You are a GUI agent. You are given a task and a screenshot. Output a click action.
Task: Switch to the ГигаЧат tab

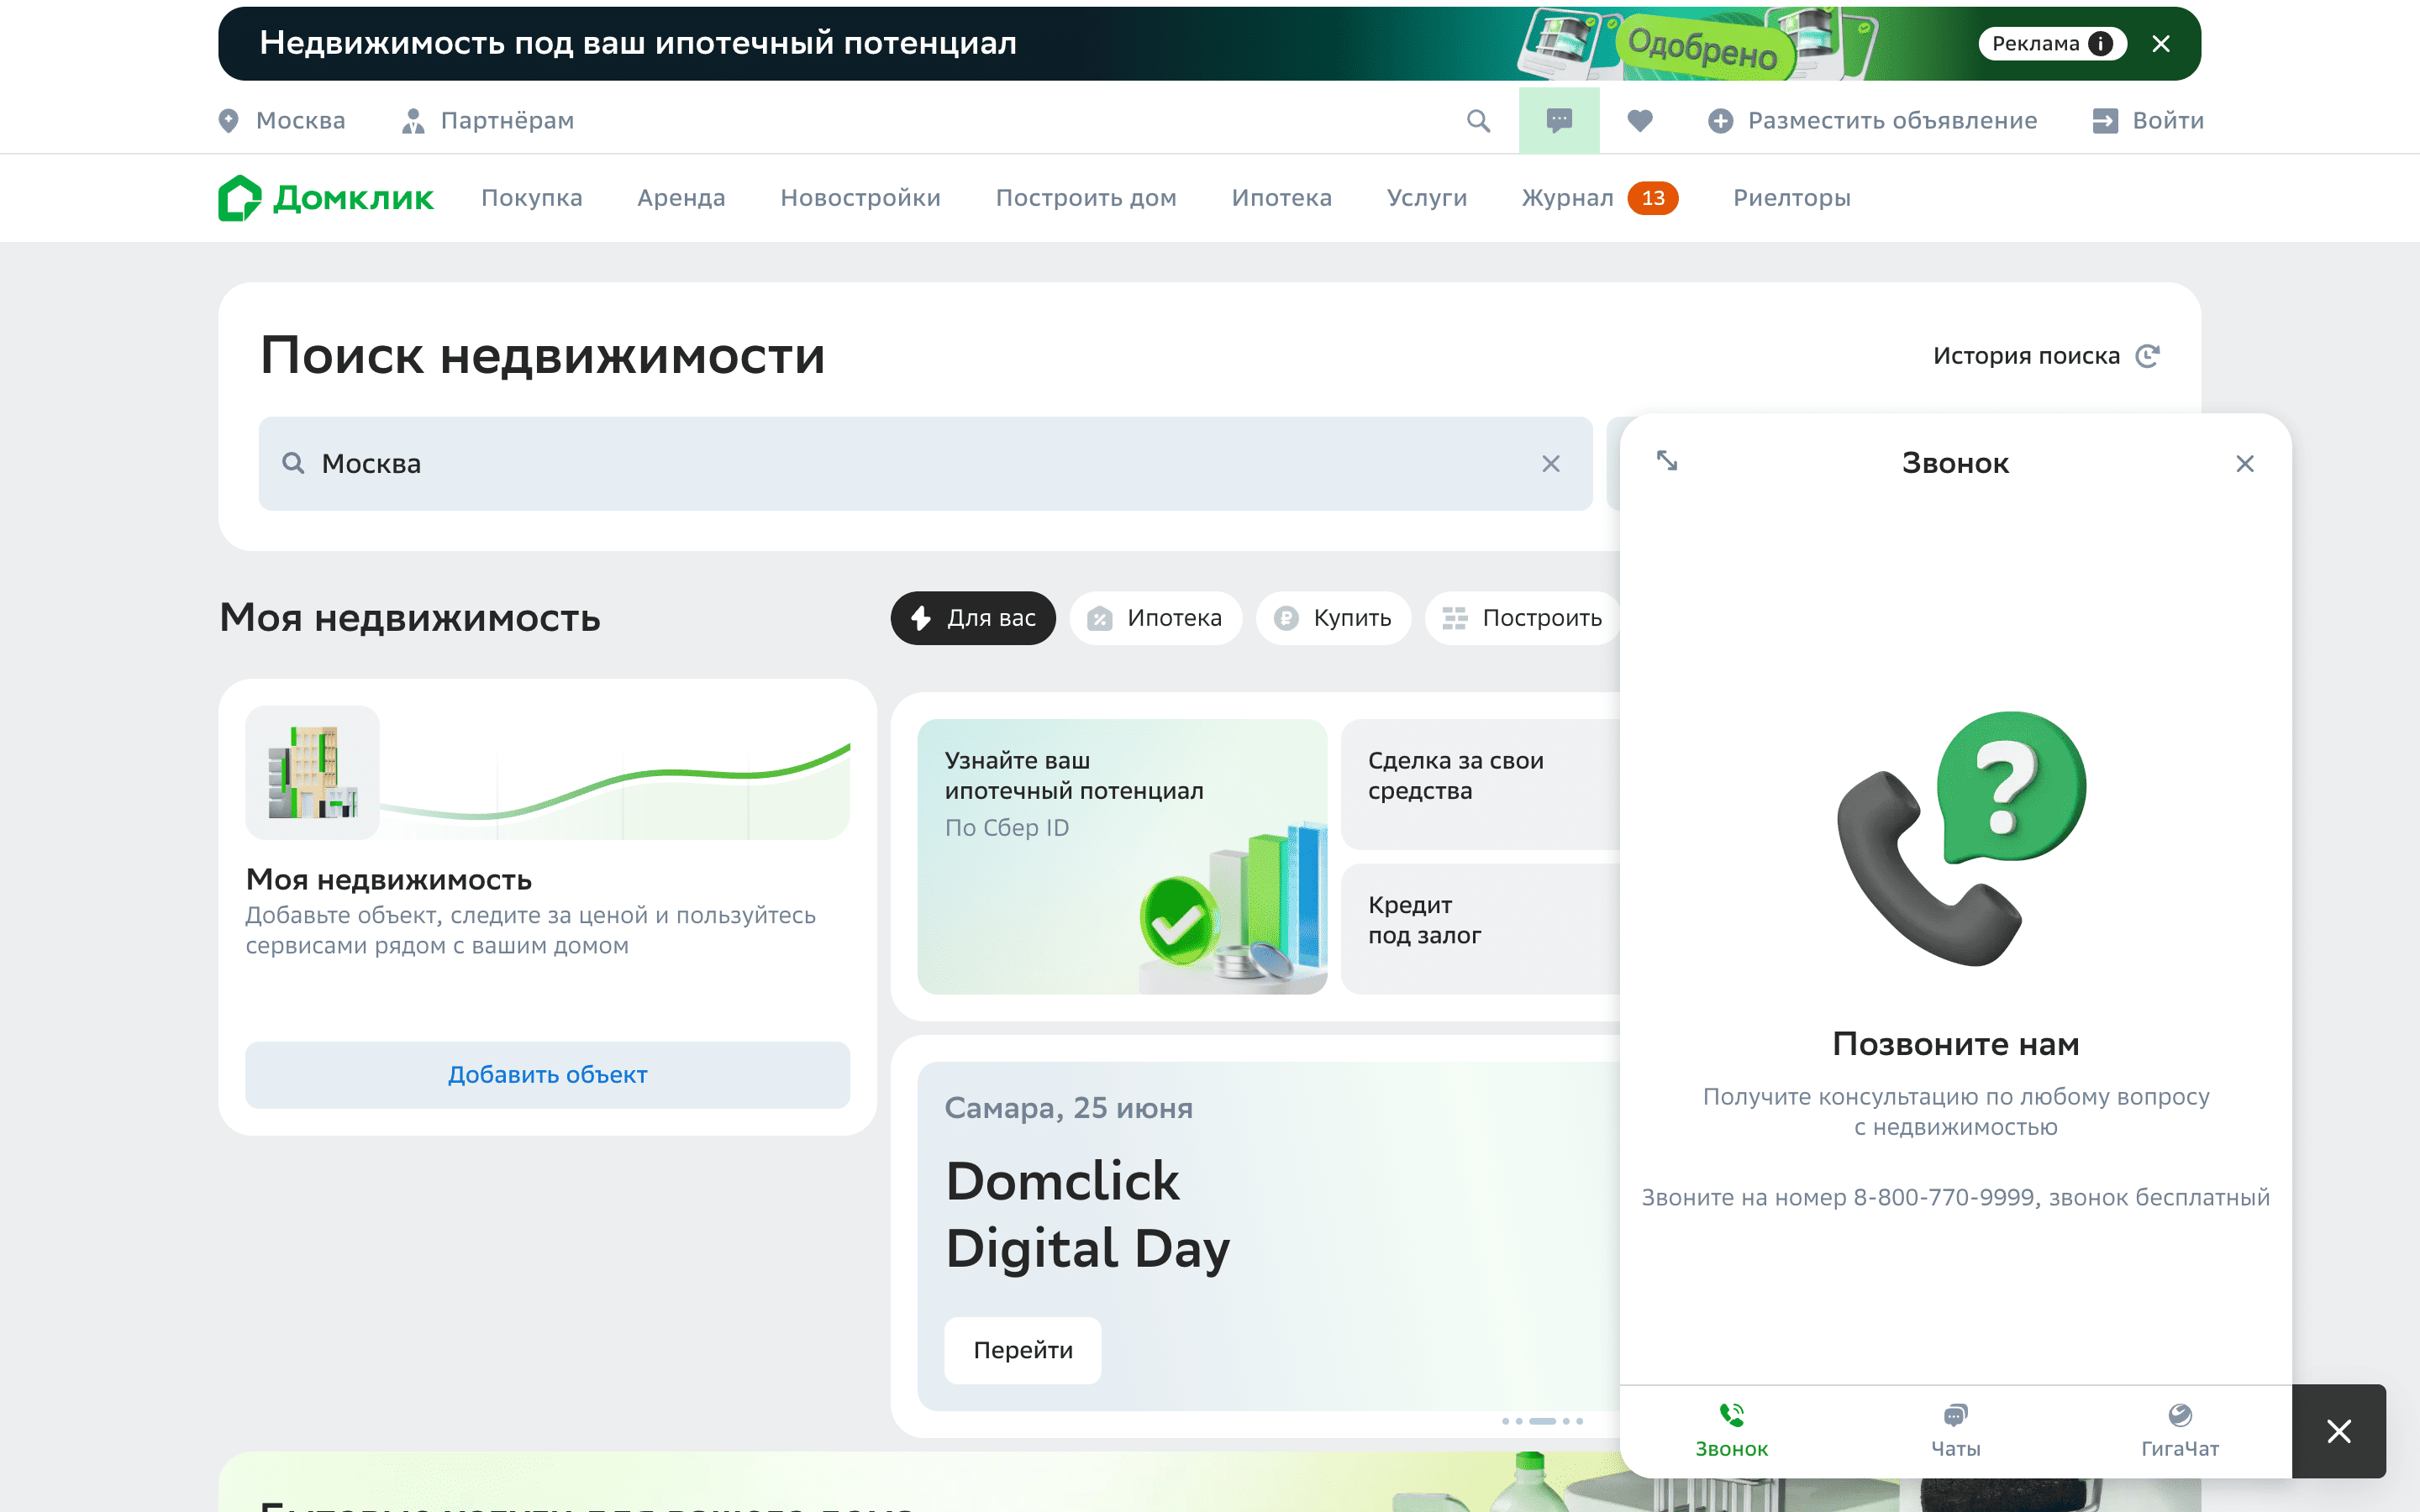pos(2180,1431)
